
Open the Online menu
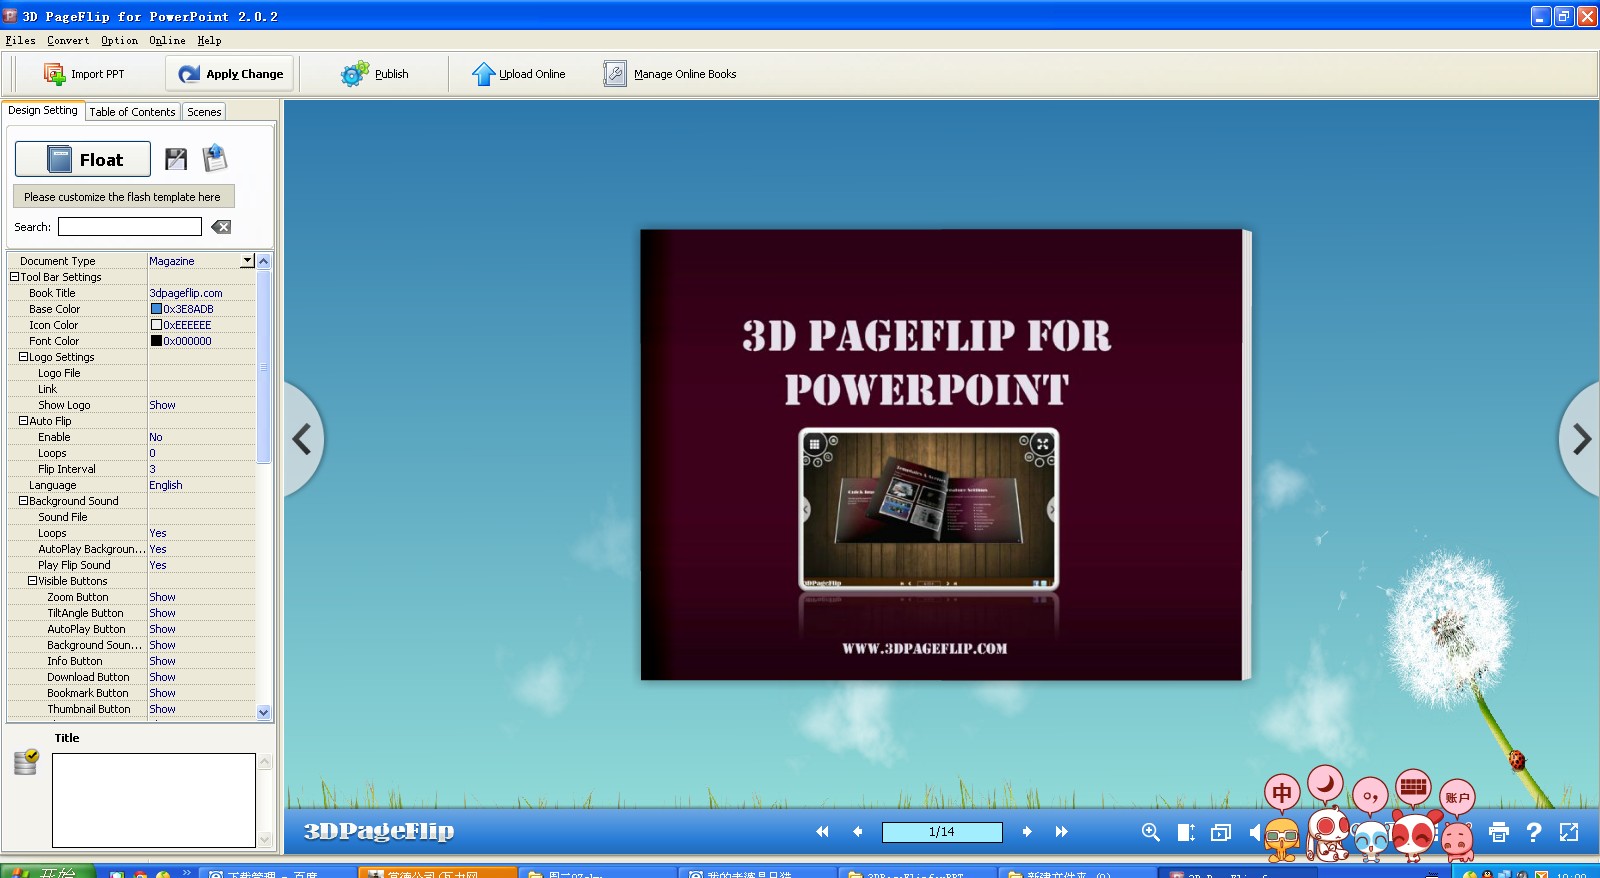[x=167, y=41]
